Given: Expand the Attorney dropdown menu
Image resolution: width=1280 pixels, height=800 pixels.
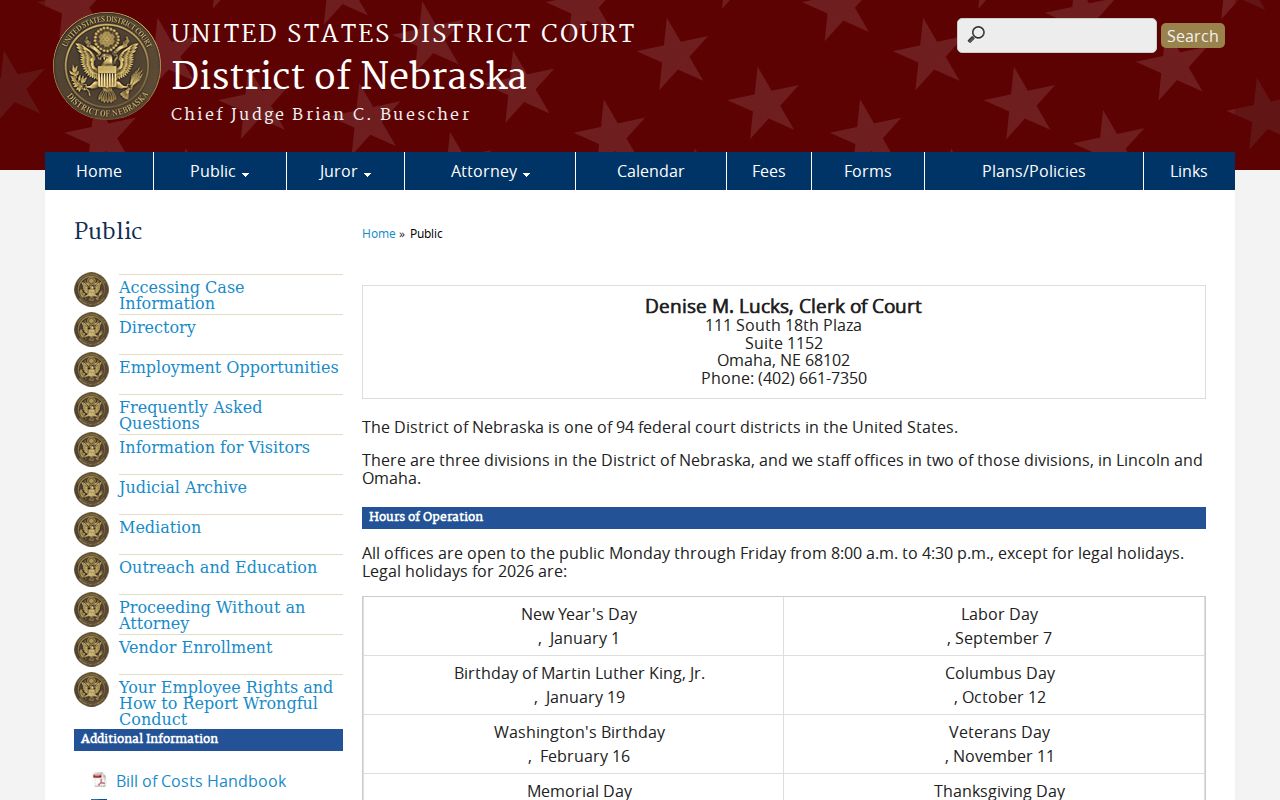Looking at the screenshot, I should point(490,171).
